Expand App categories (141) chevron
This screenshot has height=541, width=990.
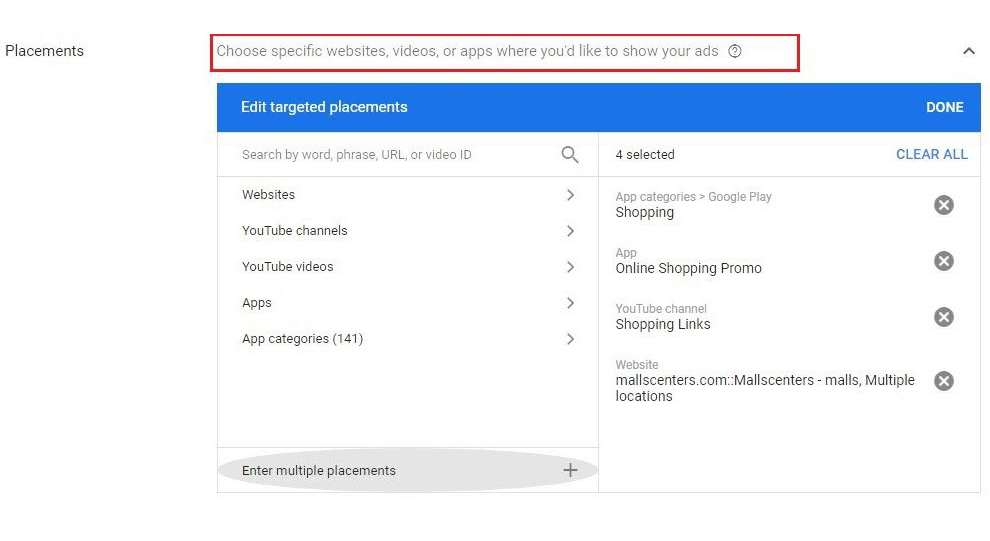[x=570, y=339]
